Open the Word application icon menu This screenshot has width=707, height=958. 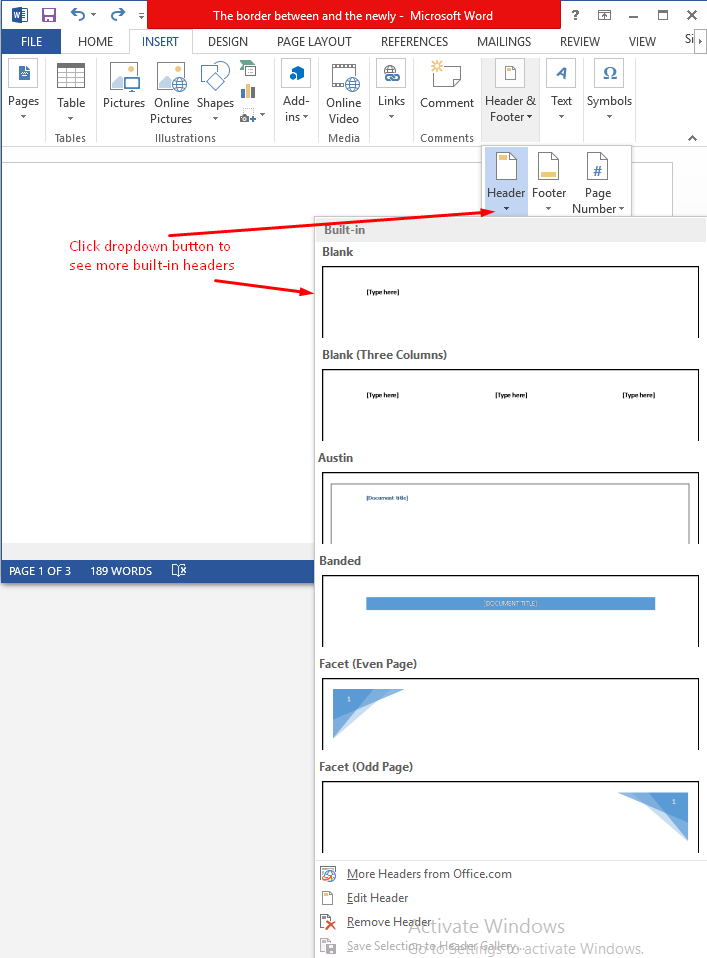coord(20,15)
